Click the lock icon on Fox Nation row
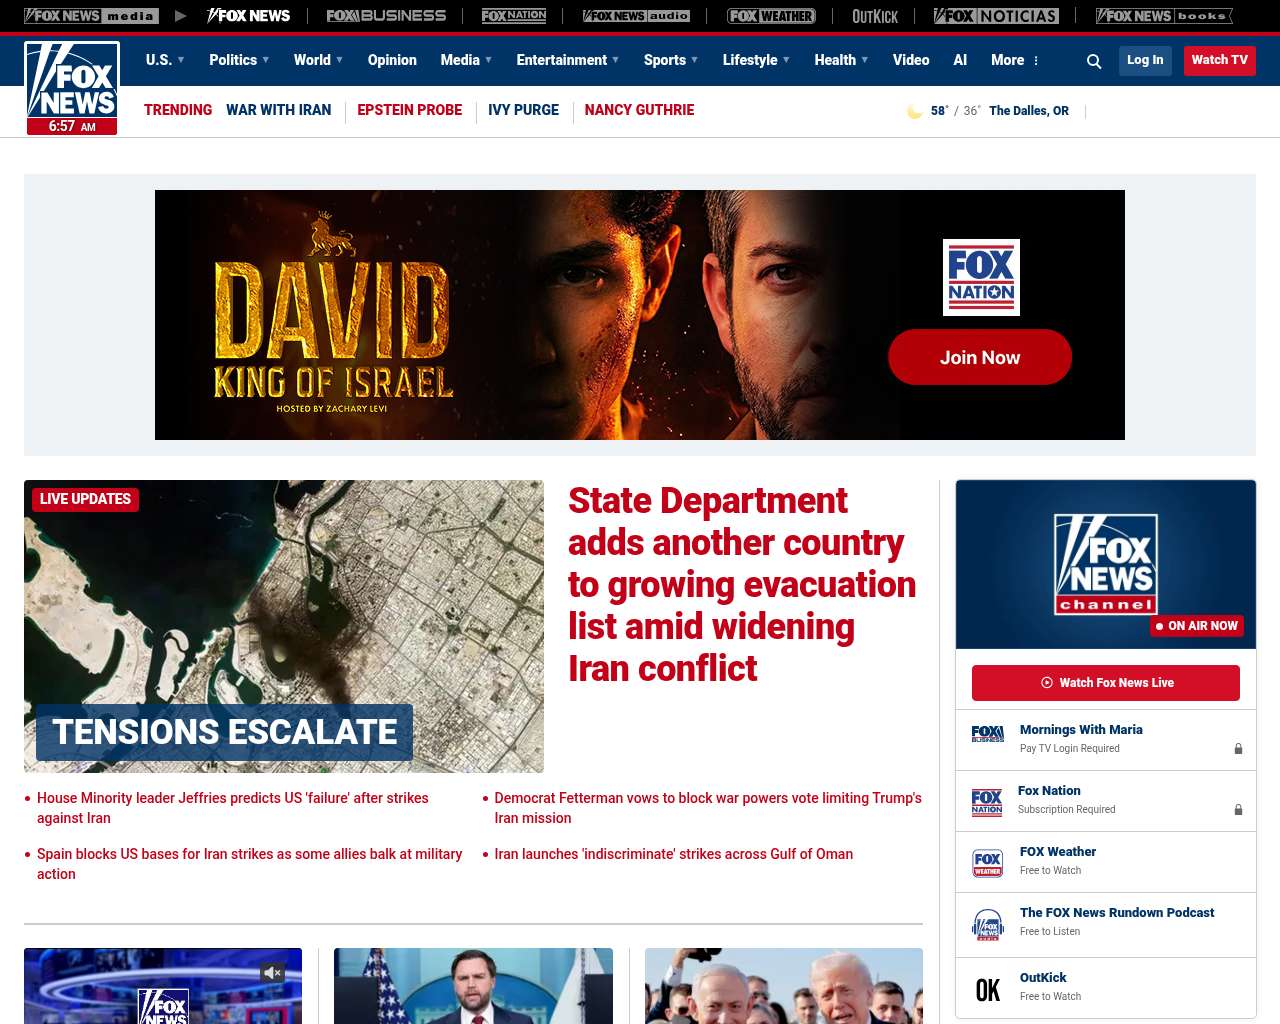 click(1238, 809)
